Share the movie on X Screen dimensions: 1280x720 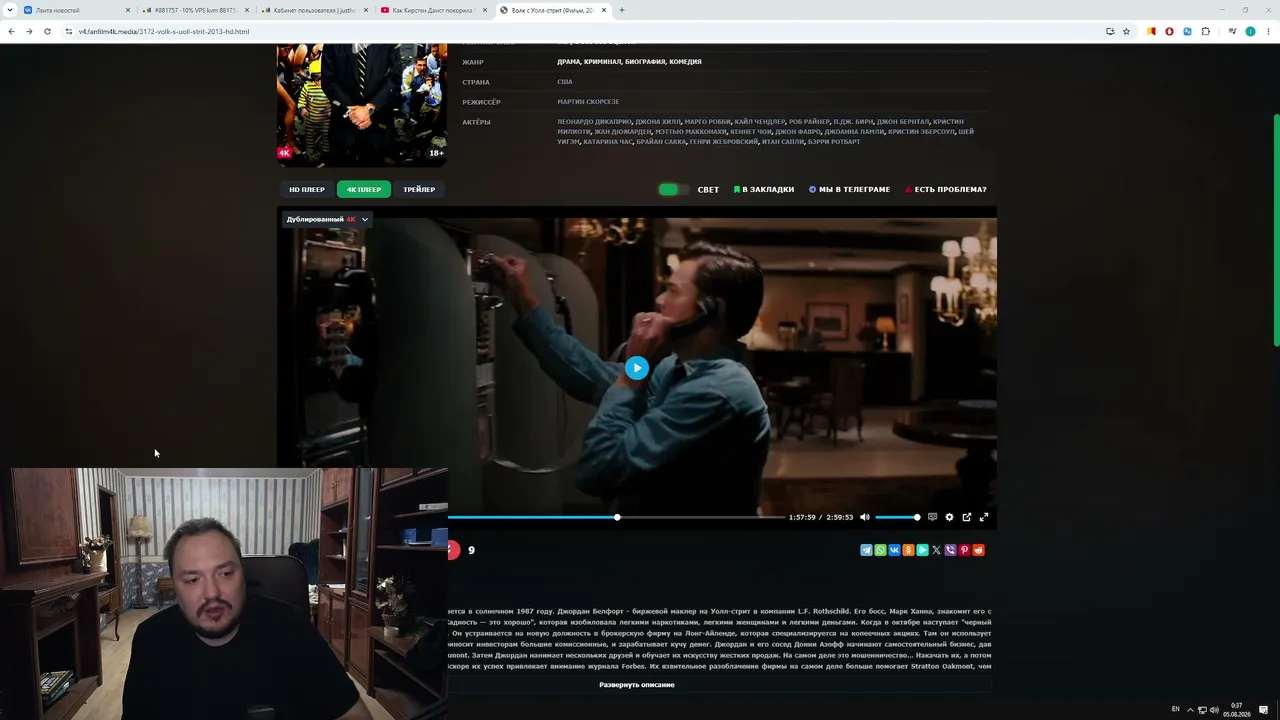point(936,550)
